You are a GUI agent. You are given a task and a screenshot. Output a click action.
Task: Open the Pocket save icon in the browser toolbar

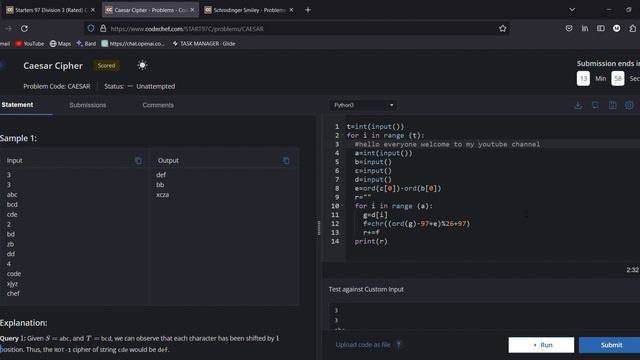pyautogui.click(x=569, y=29)
